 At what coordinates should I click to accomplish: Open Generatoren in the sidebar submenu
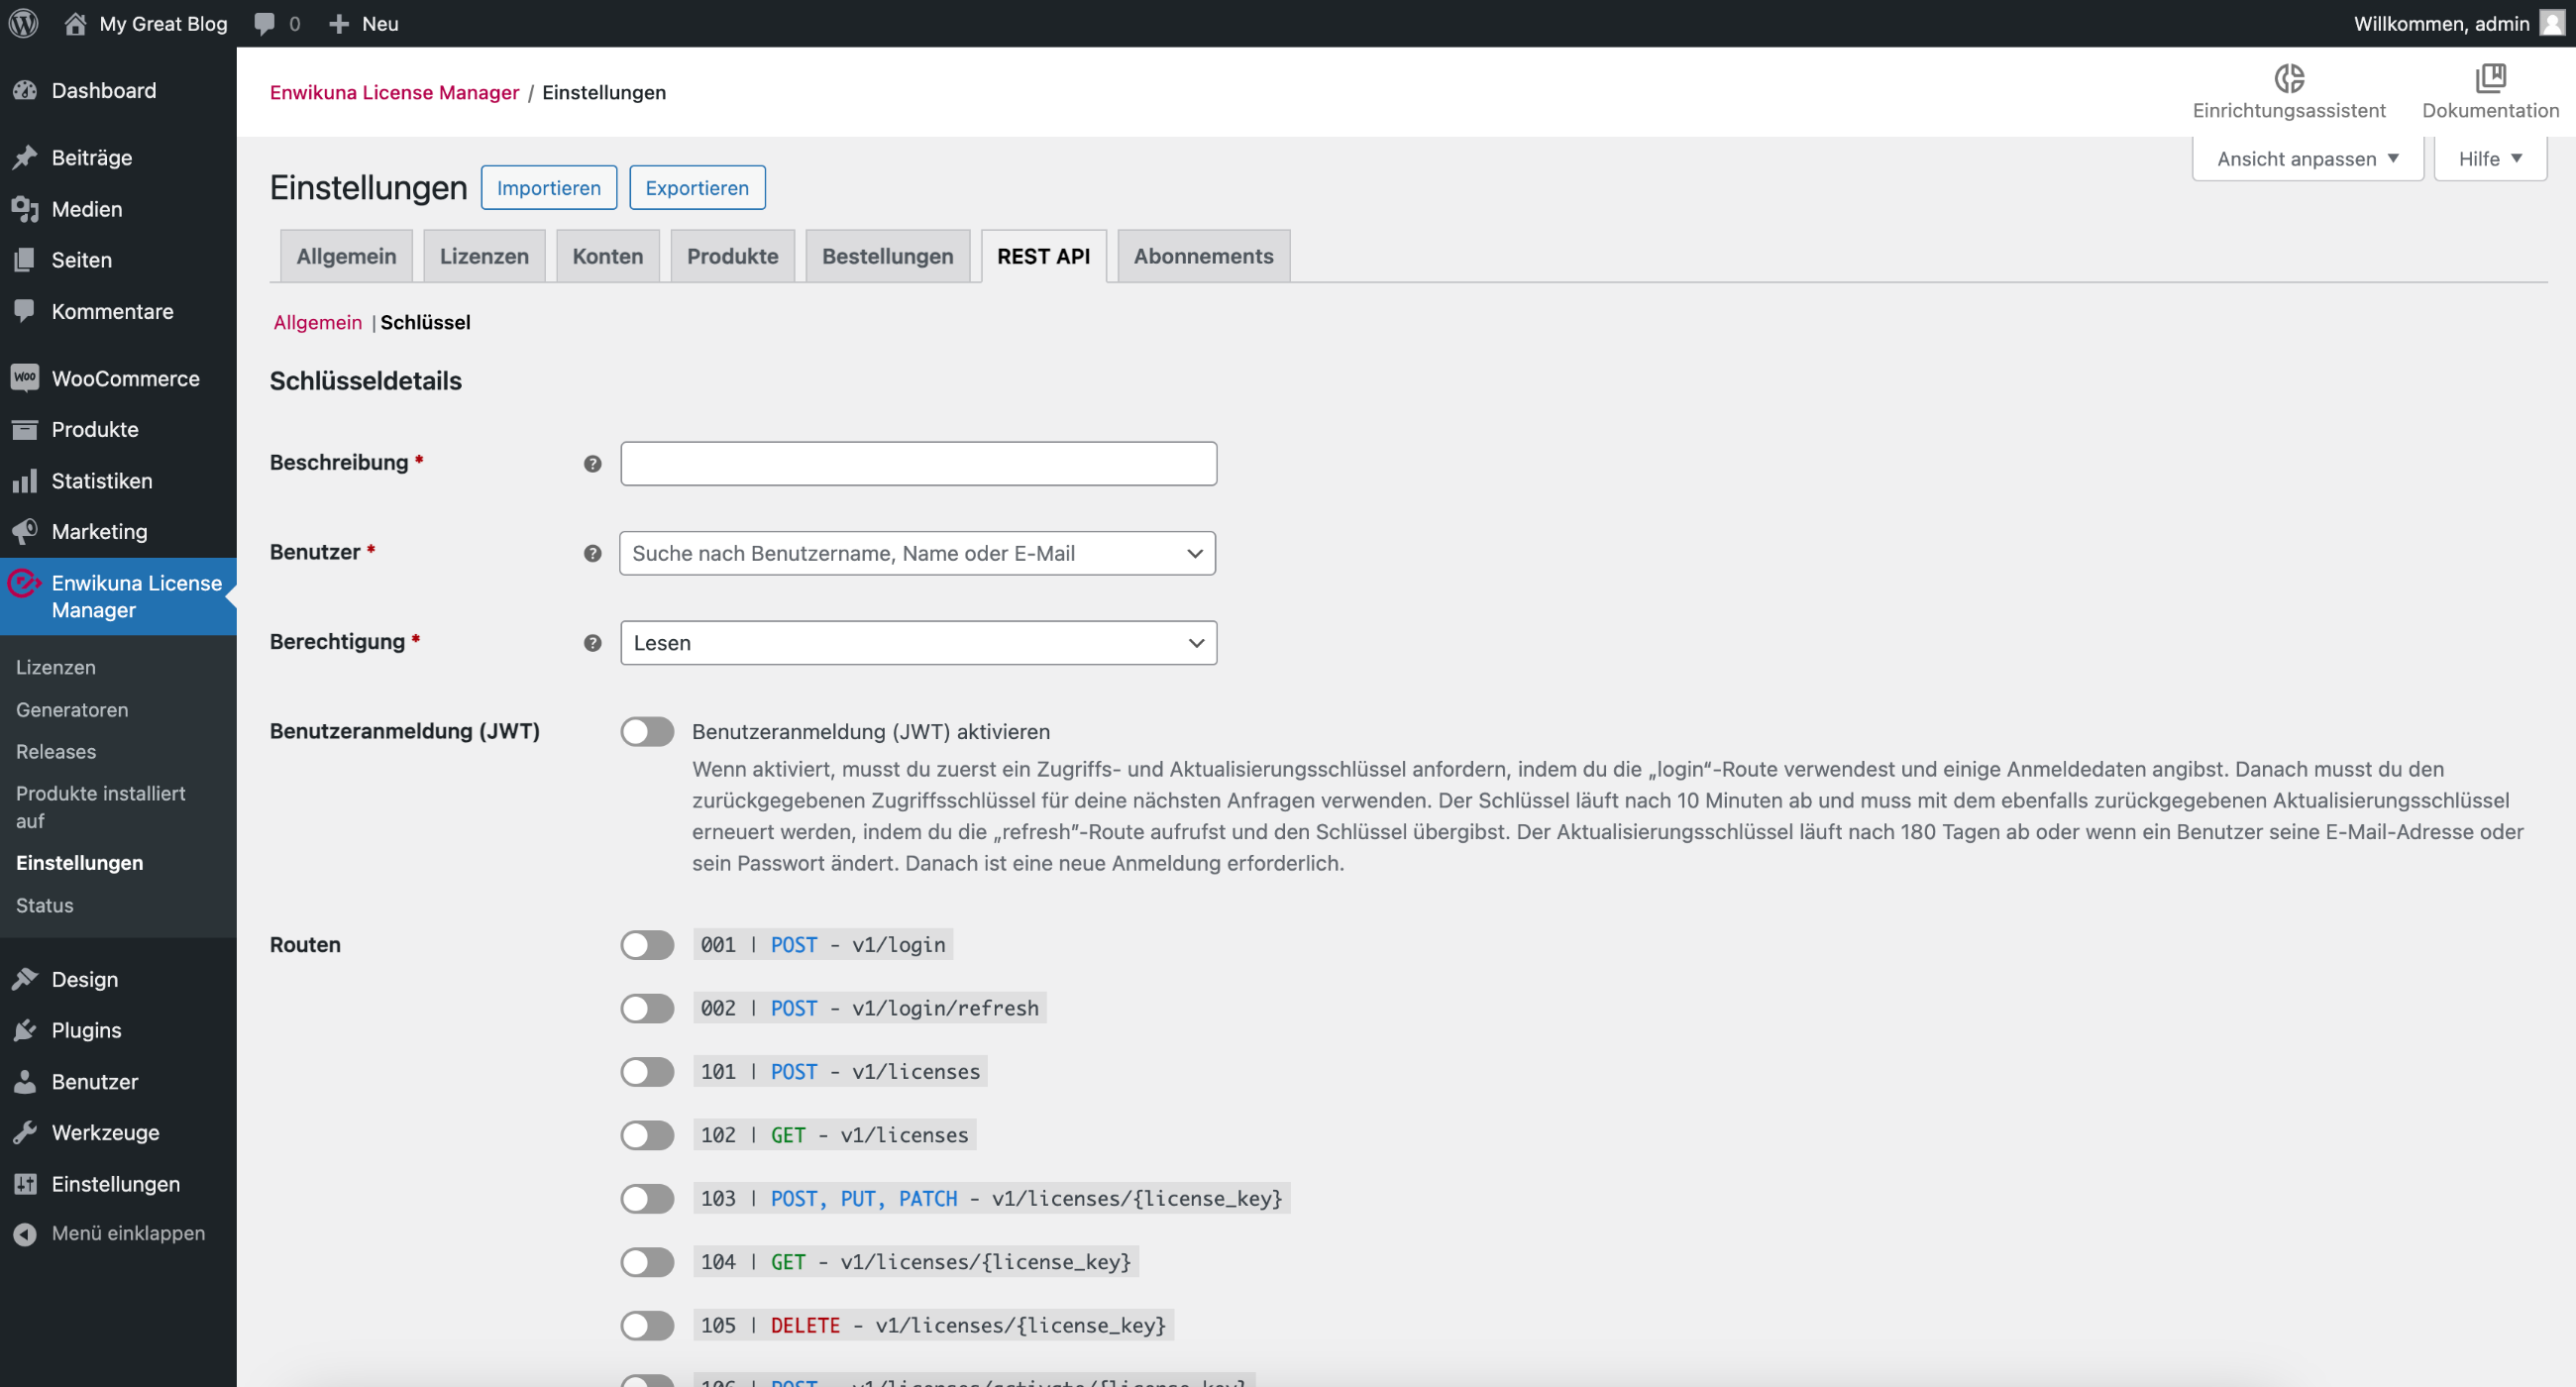coord(72,710)
